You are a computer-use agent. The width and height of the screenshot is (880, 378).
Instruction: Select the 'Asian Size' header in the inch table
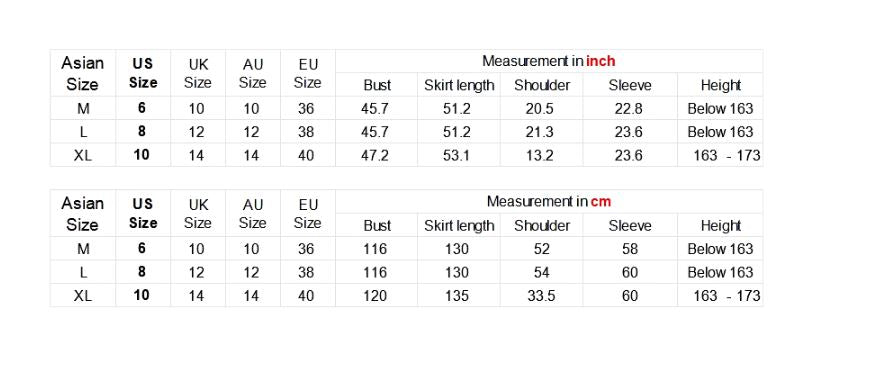(82, 73)
